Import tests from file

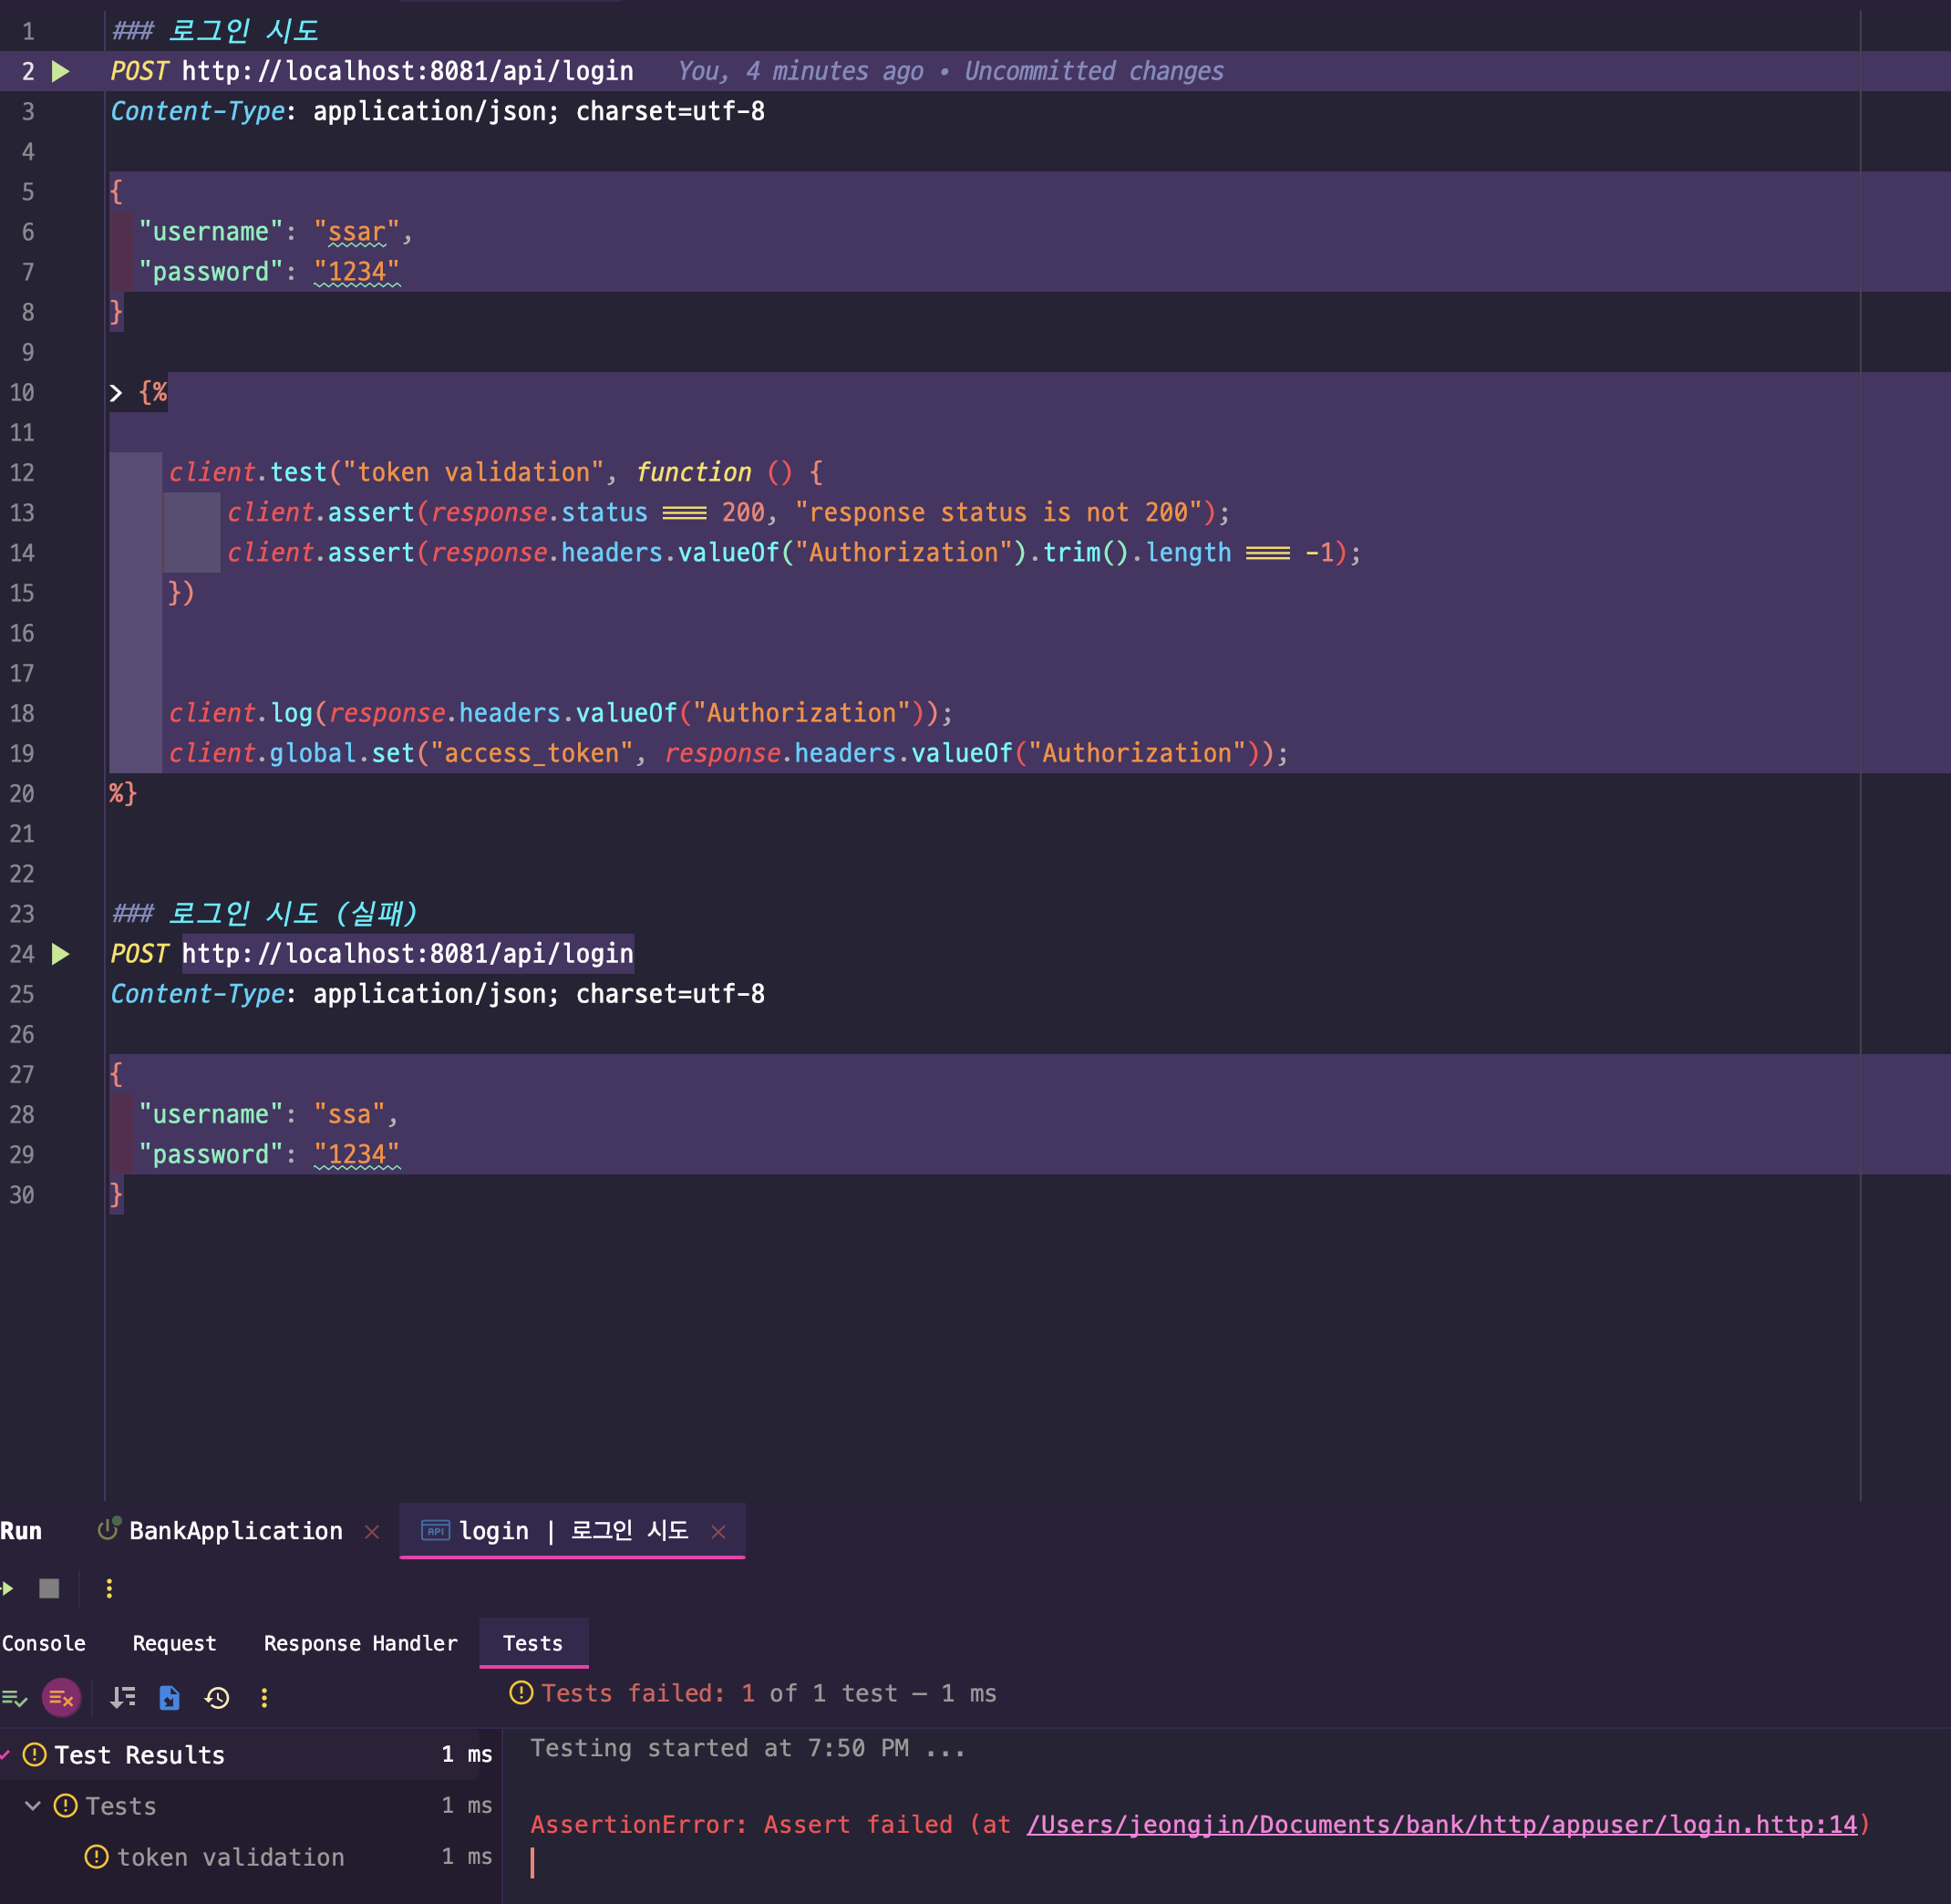pyautogui.click(x=170, y=1697)
